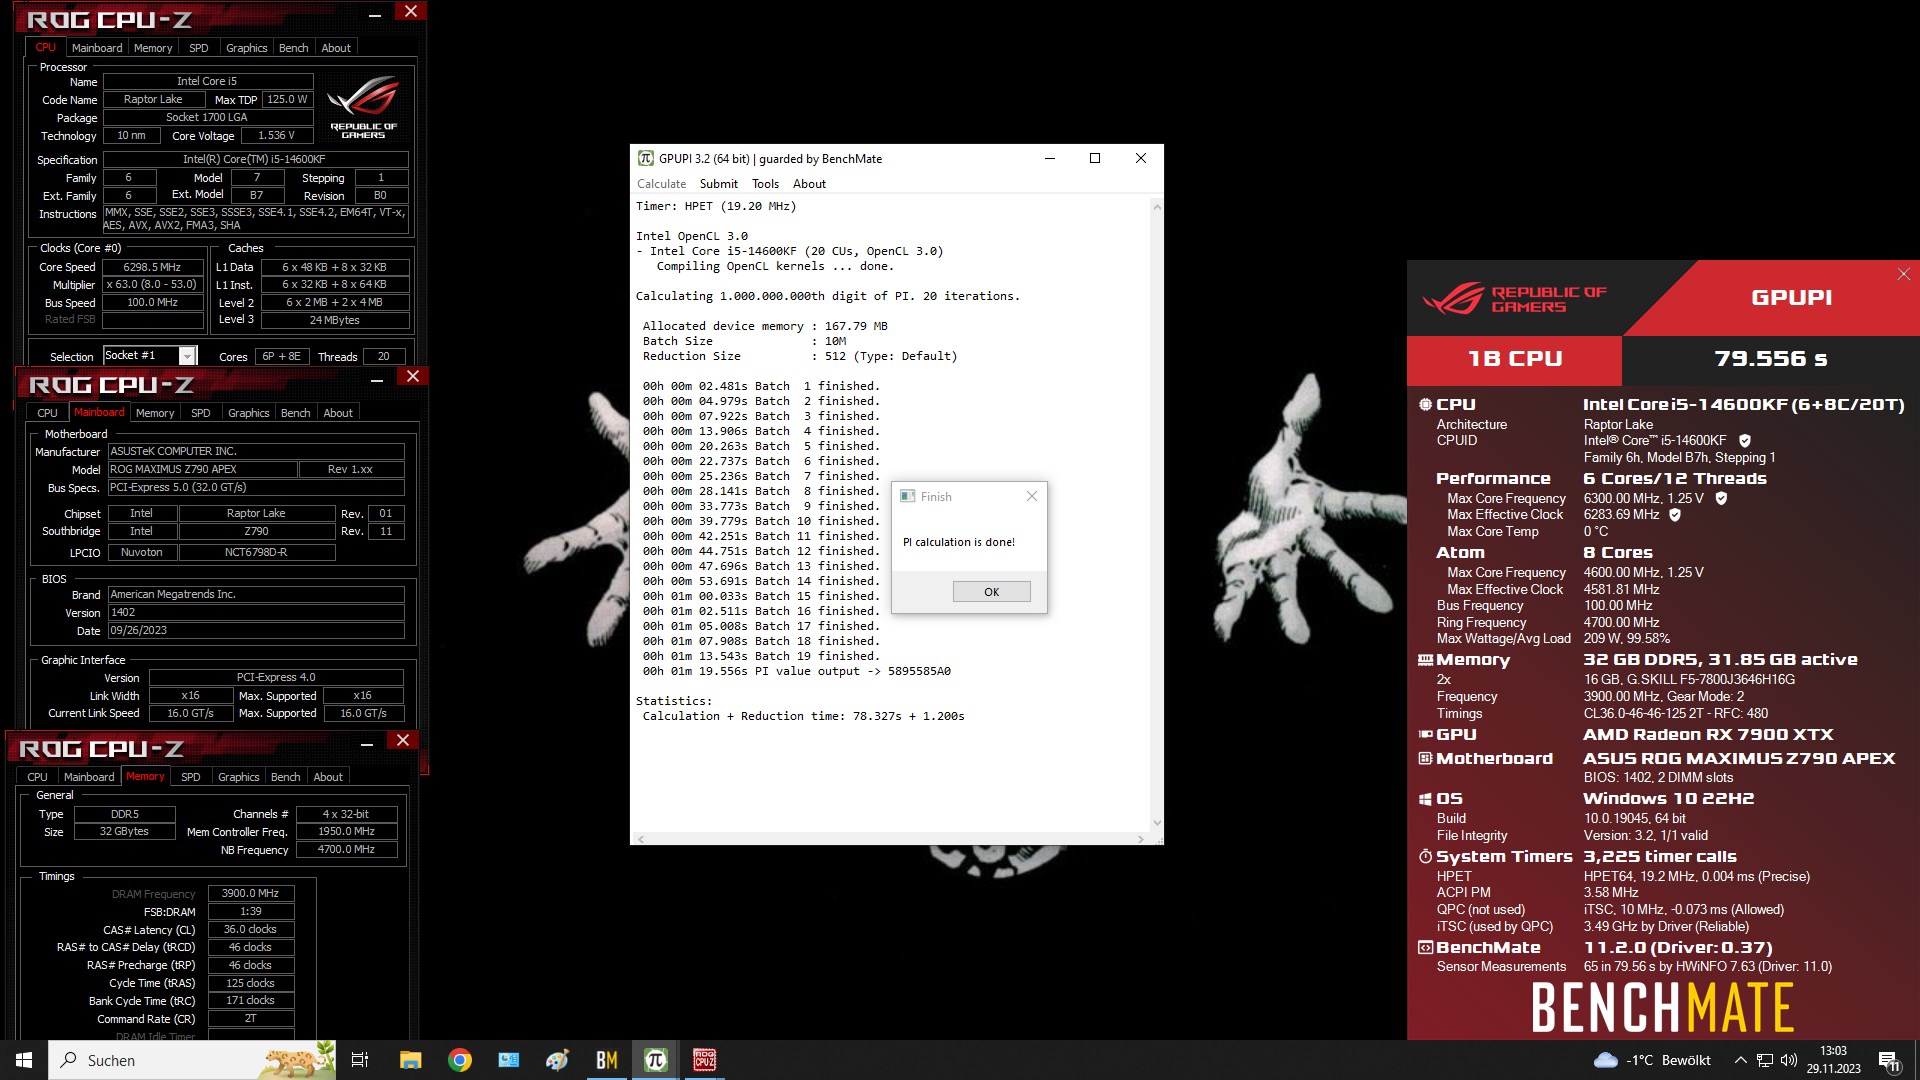Click the Specification field i5-14600KF

[x=255, y=160]
